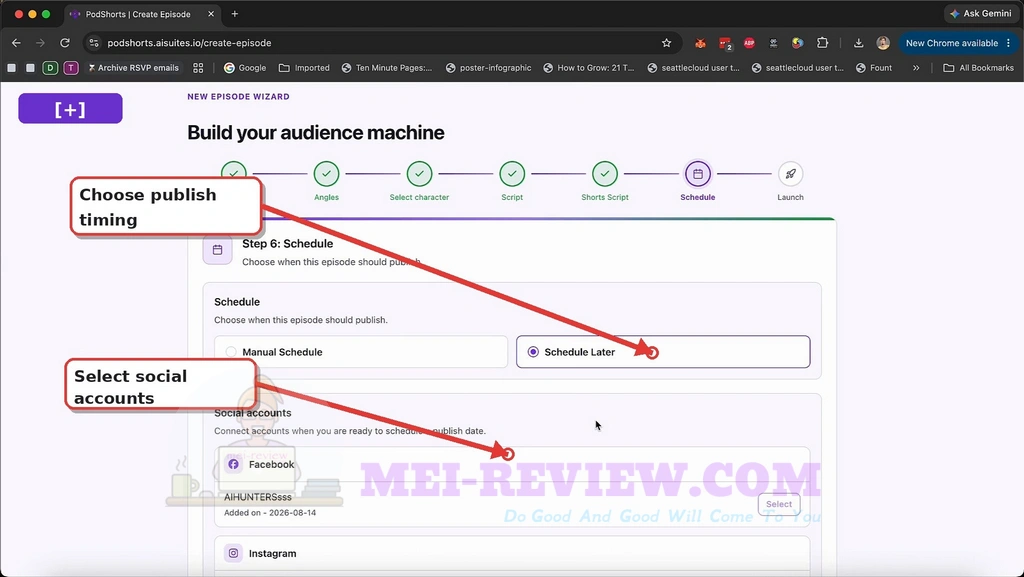Image resolution: width=1024 pixels, height=577 pixels.
Task: Go to the Shorts Script wizard step
Action: click(x=605, y=181)
